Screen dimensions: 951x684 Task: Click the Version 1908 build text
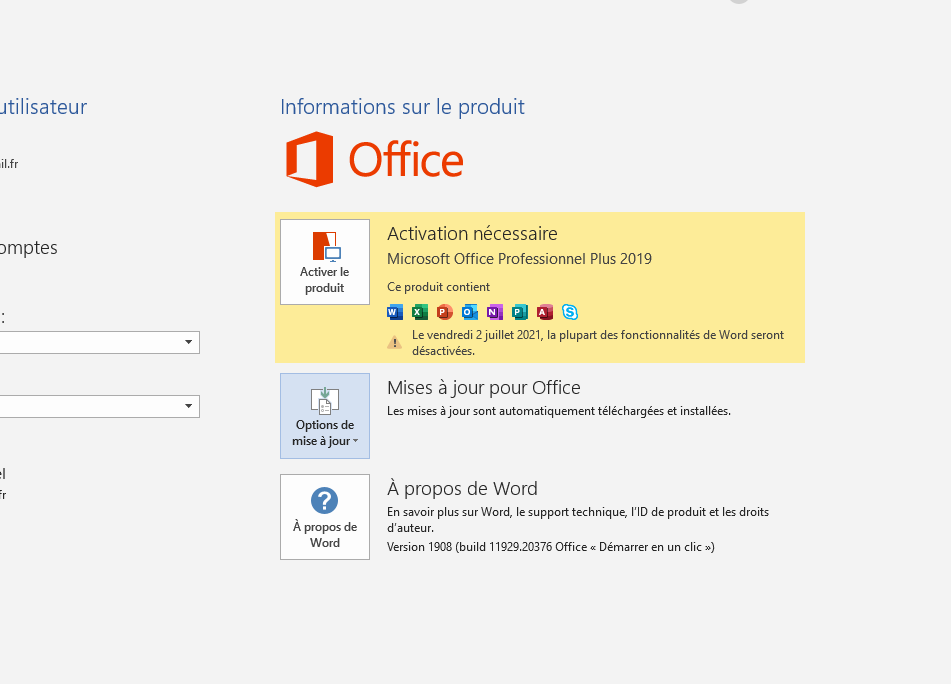coord(551,547)
